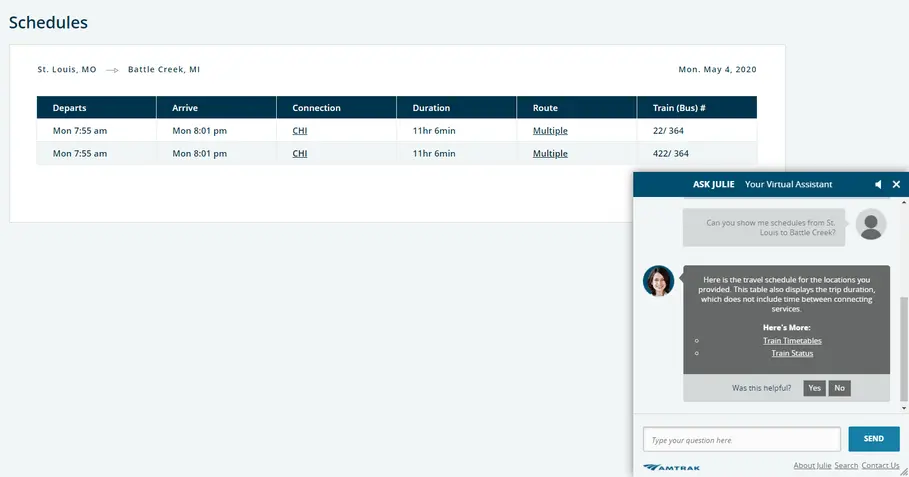Viewport: 909px width, 477px height.
Task: Open Multiple route link for train 22/364
Action: click(550, 131)
